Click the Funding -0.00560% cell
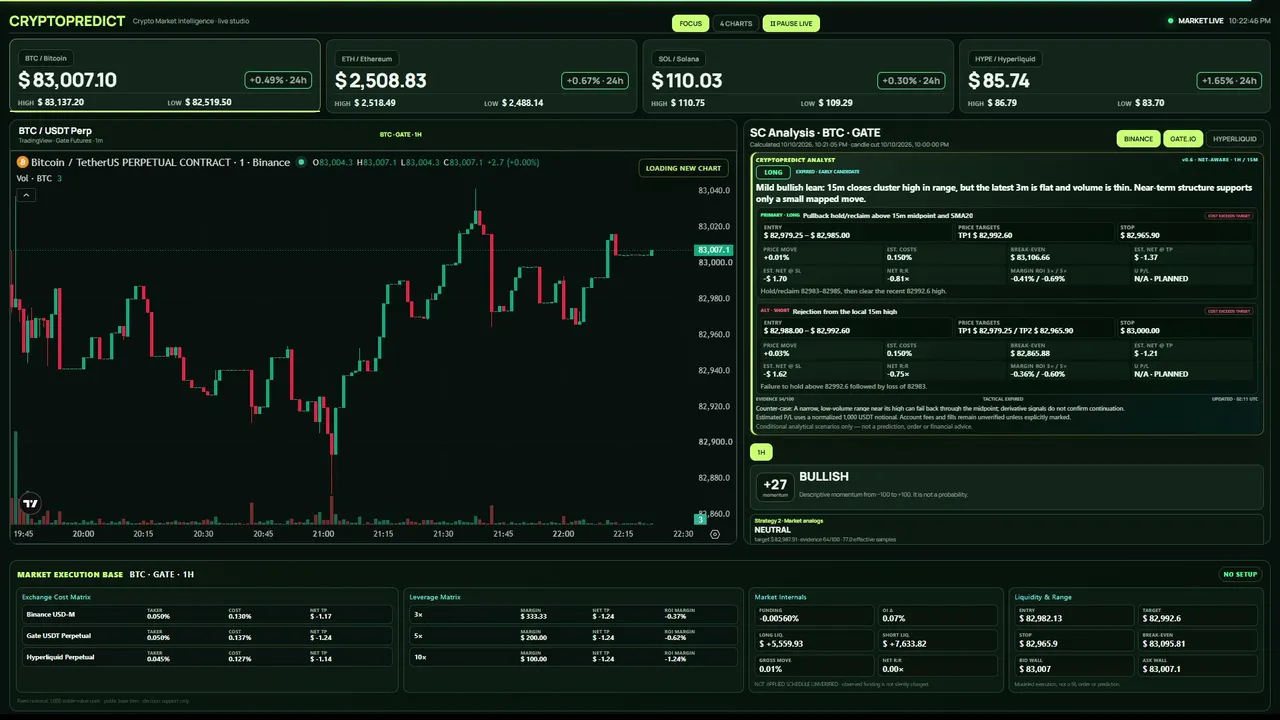This screenshot has width=1280, height=720. click(x=814, y=615)
